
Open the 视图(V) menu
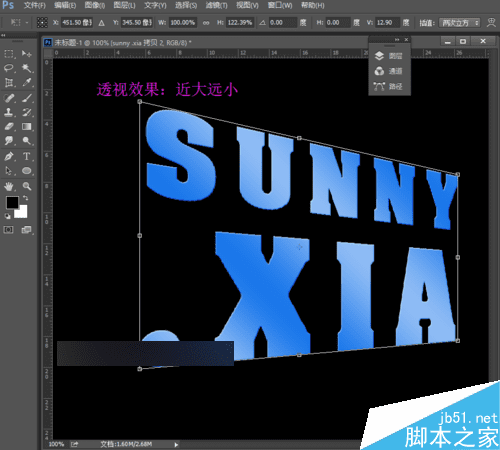(x=247, y=5)
